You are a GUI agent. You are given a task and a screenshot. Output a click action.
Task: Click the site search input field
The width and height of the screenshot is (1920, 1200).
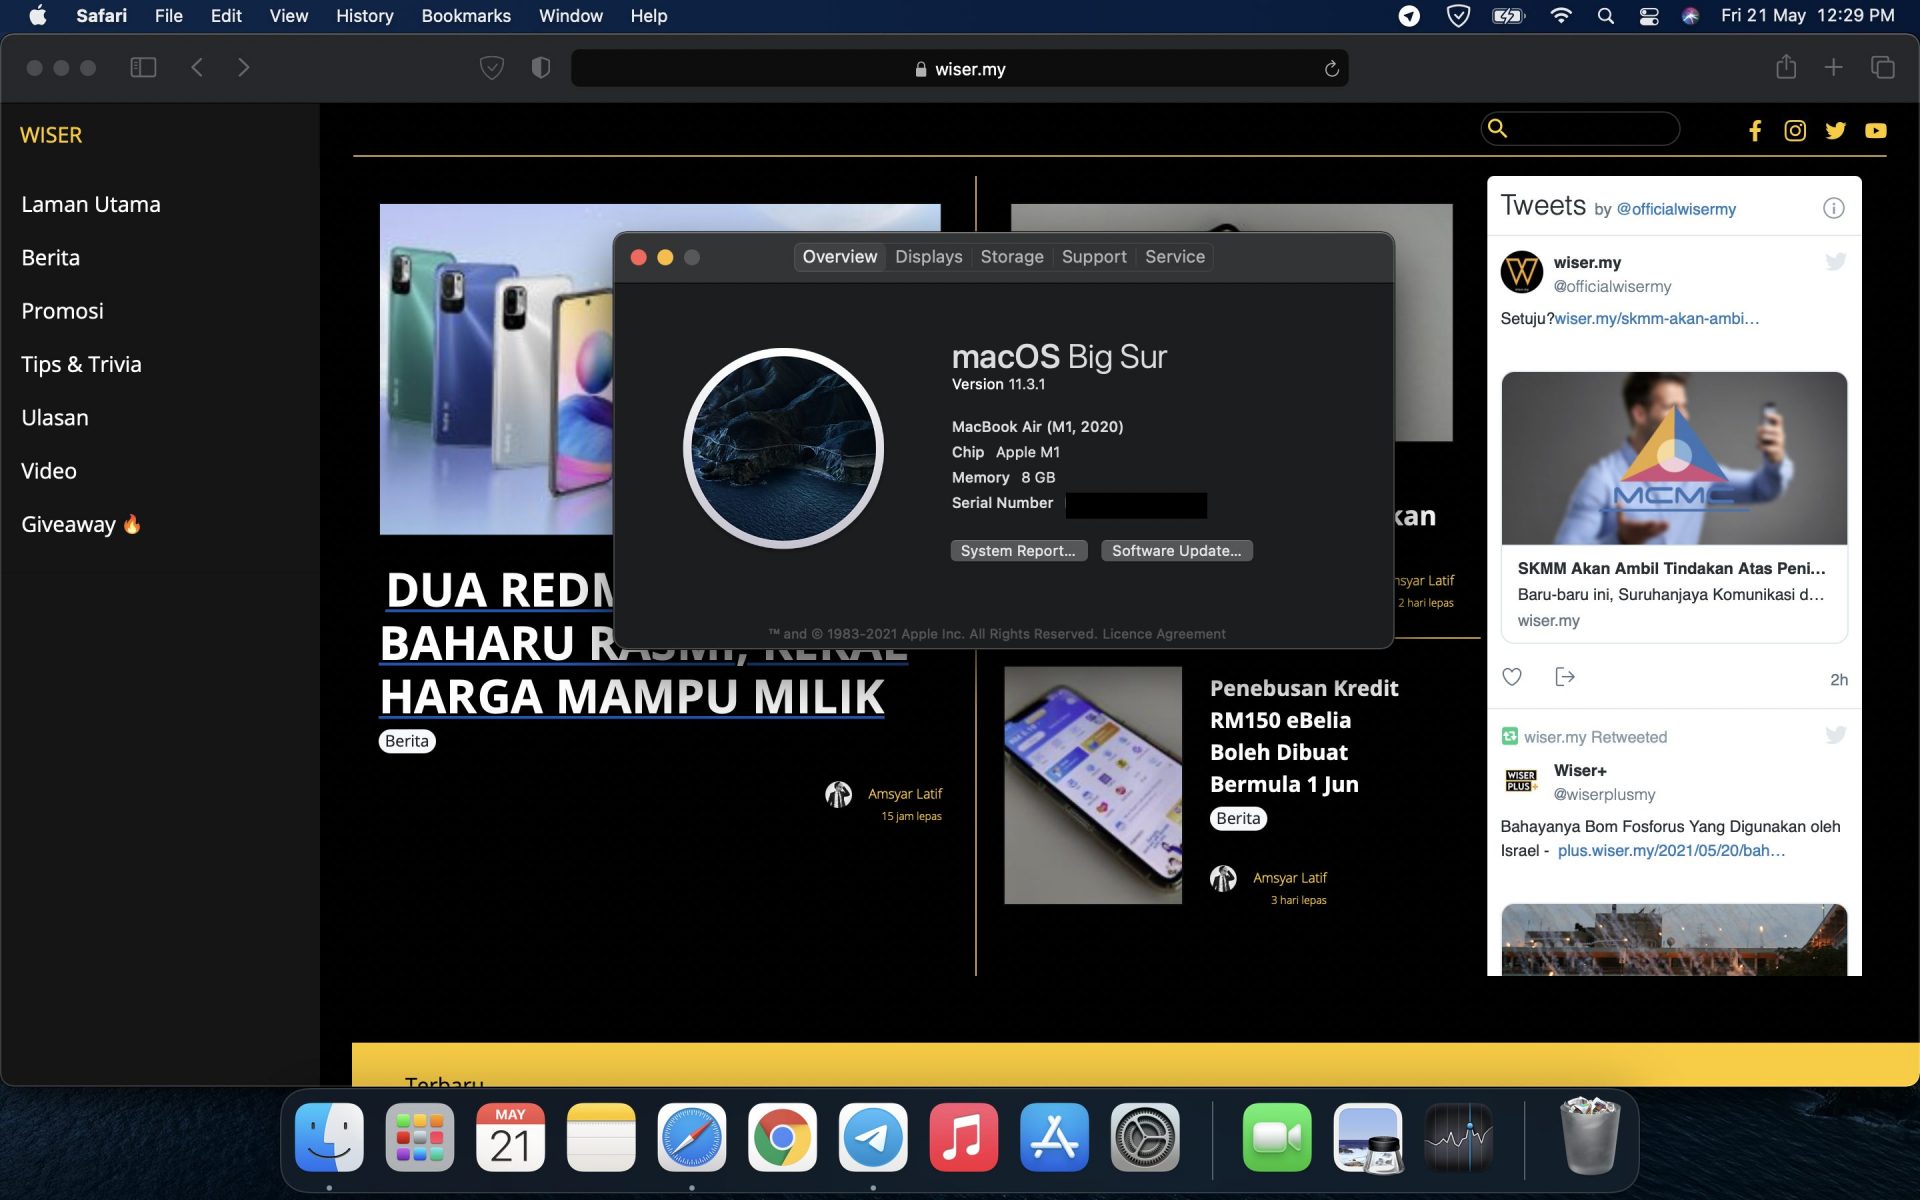1590,129
